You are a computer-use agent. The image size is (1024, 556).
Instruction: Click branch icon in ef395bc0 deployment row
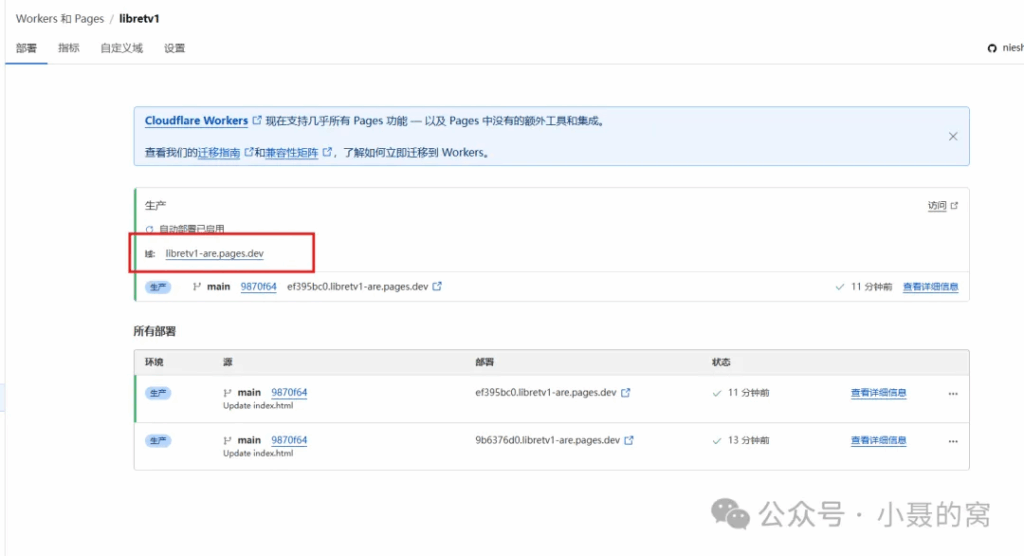(227, 393)
